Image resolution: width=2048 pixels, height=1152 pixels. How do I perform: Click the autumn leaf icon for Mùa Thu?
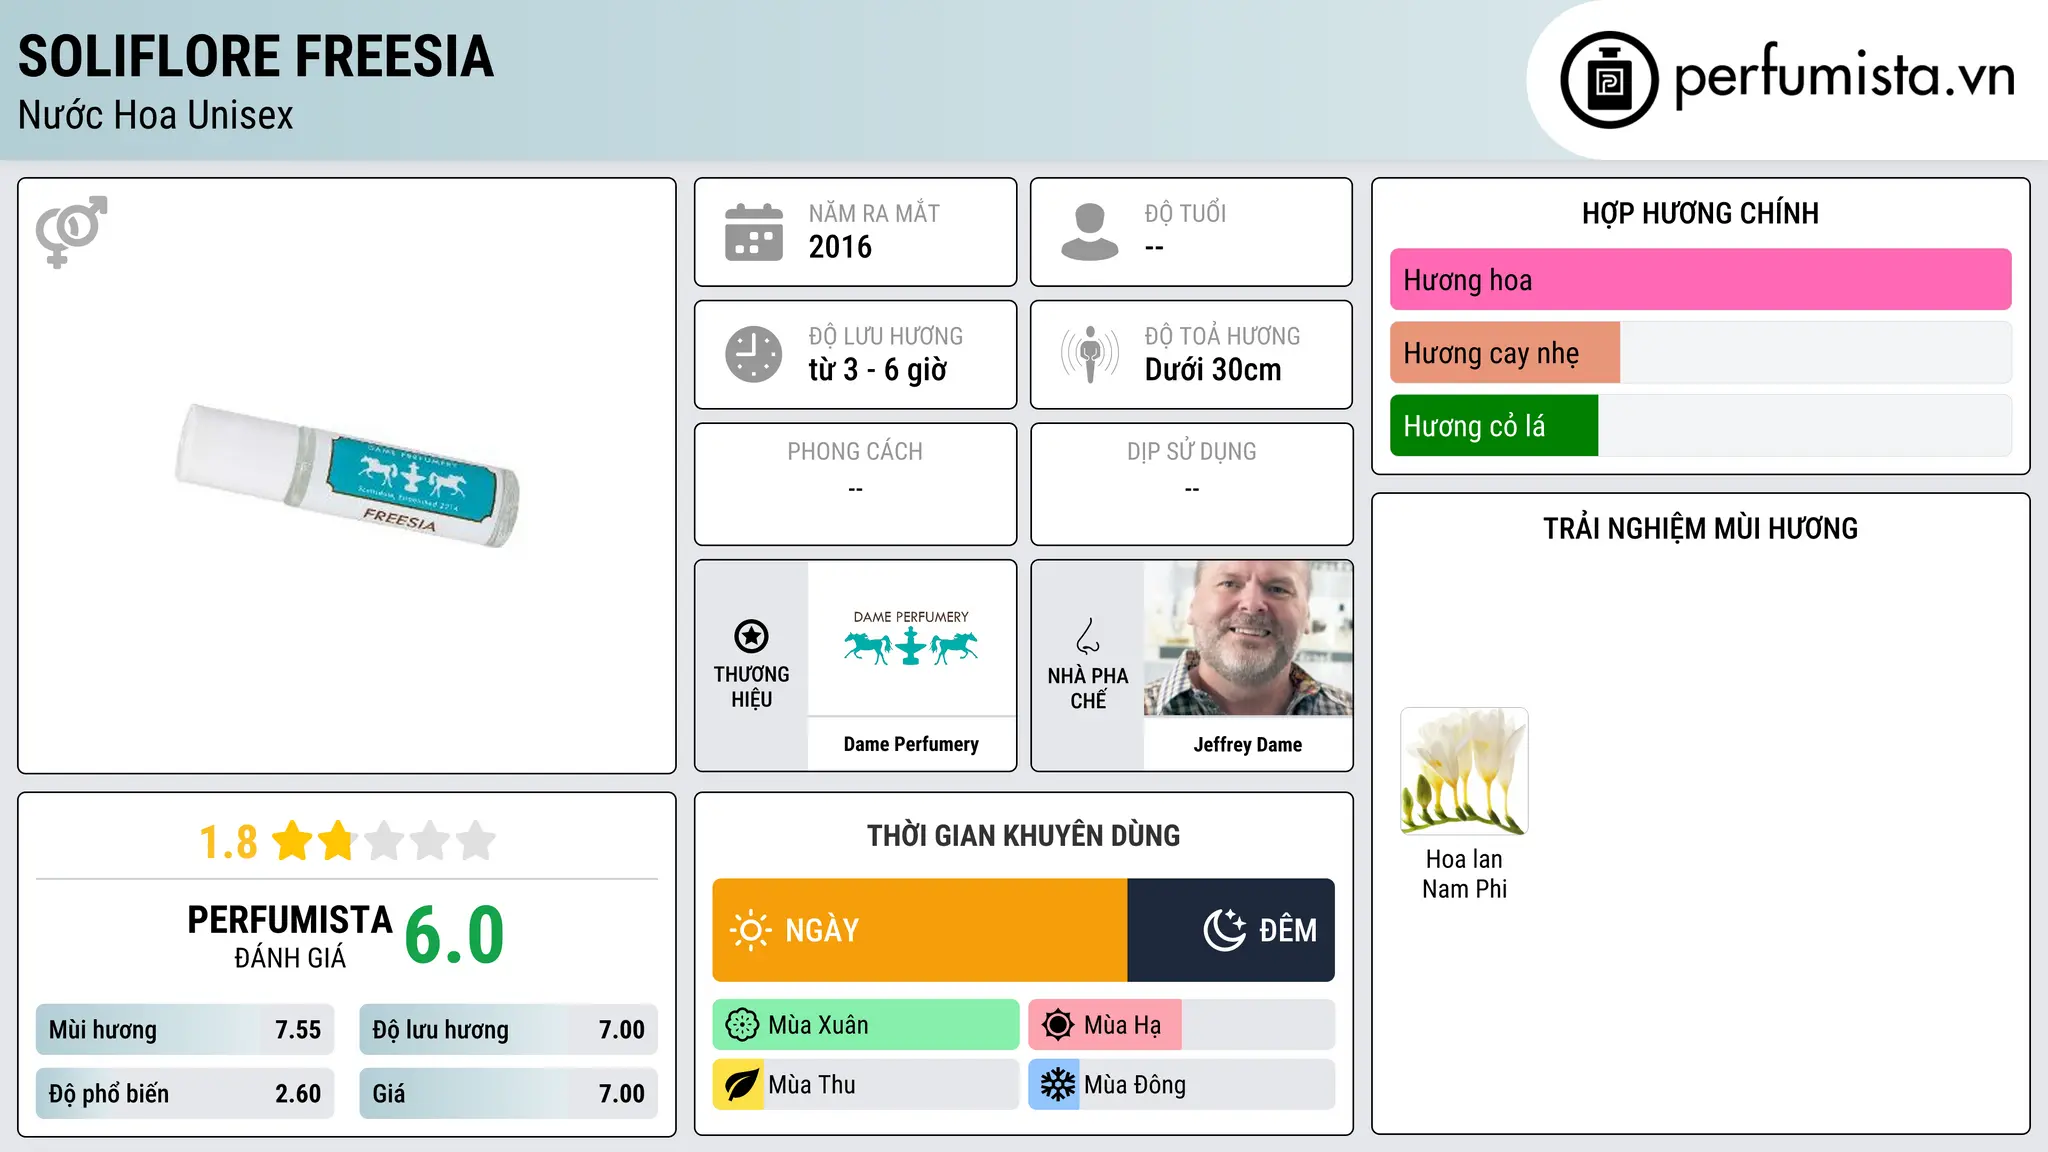tap(741, 1085)
